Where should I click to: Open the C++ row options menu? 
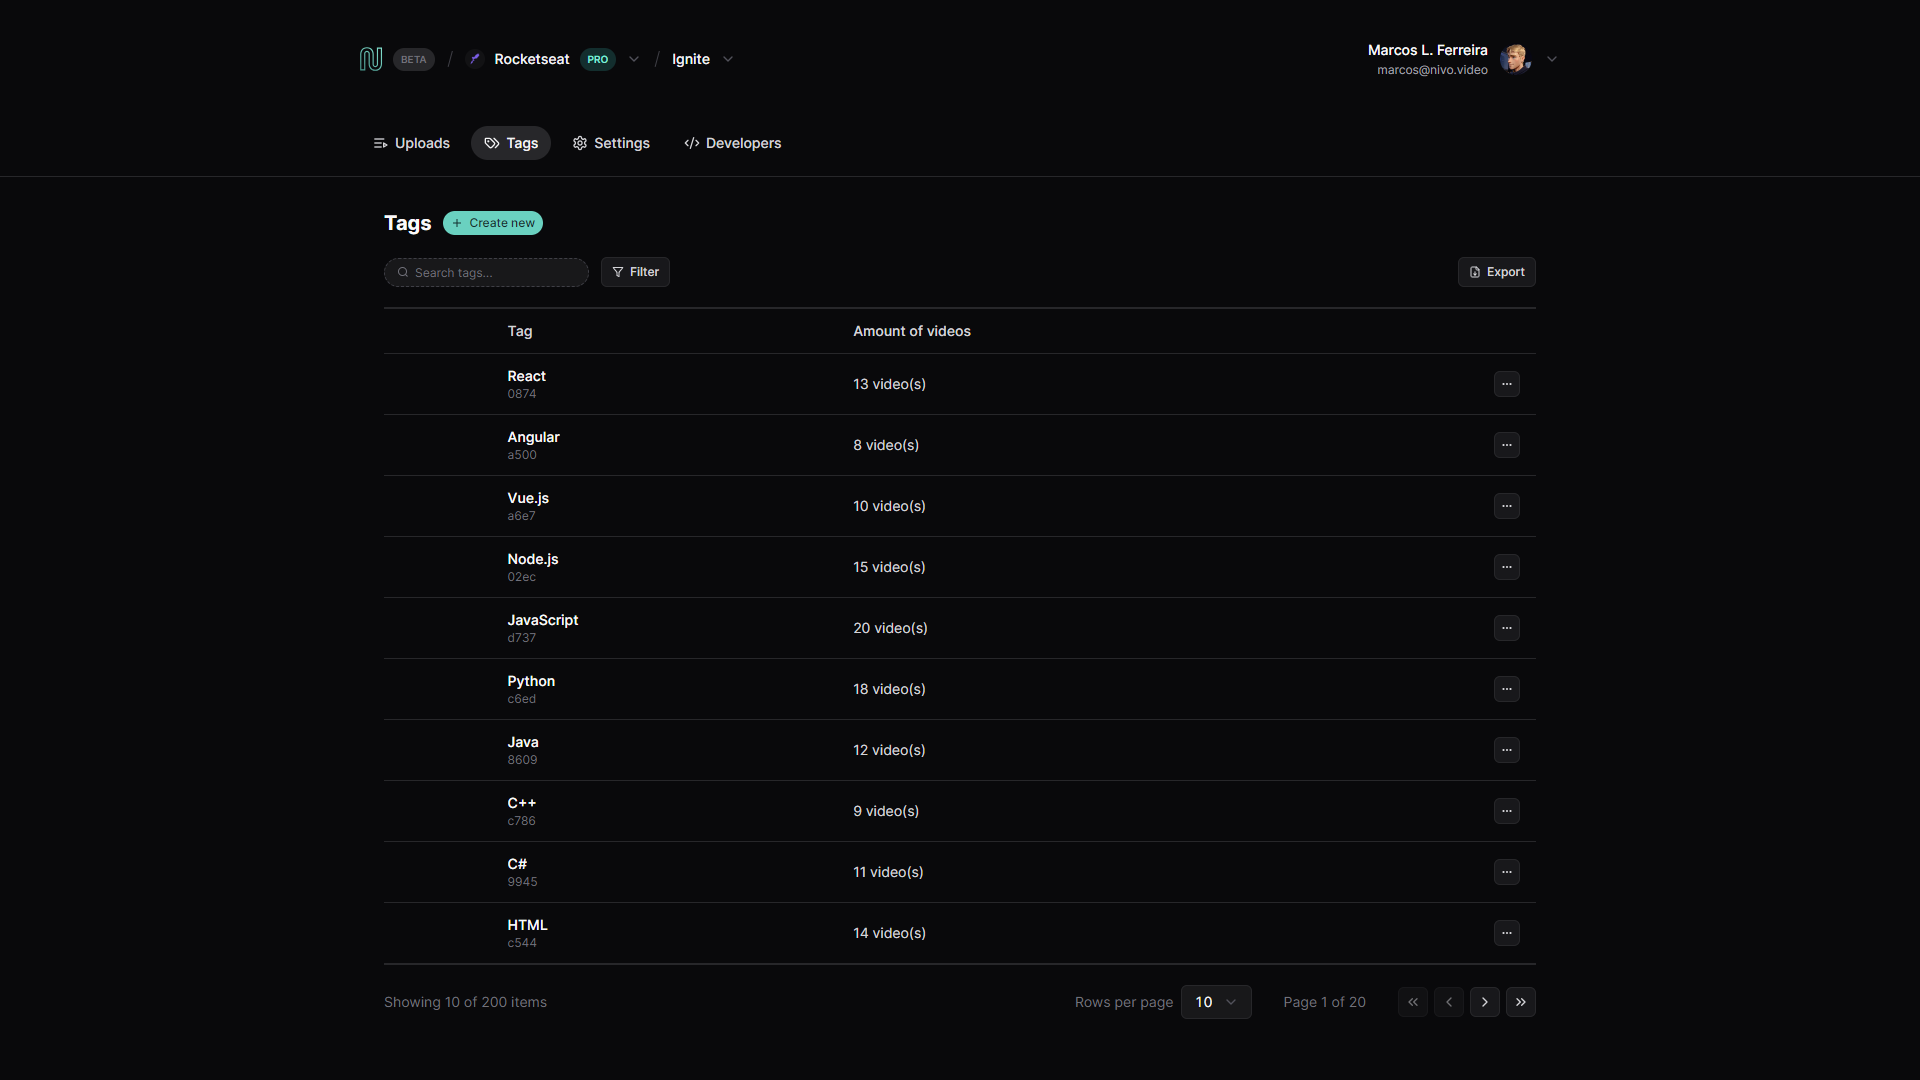(x=1506, y=811)
